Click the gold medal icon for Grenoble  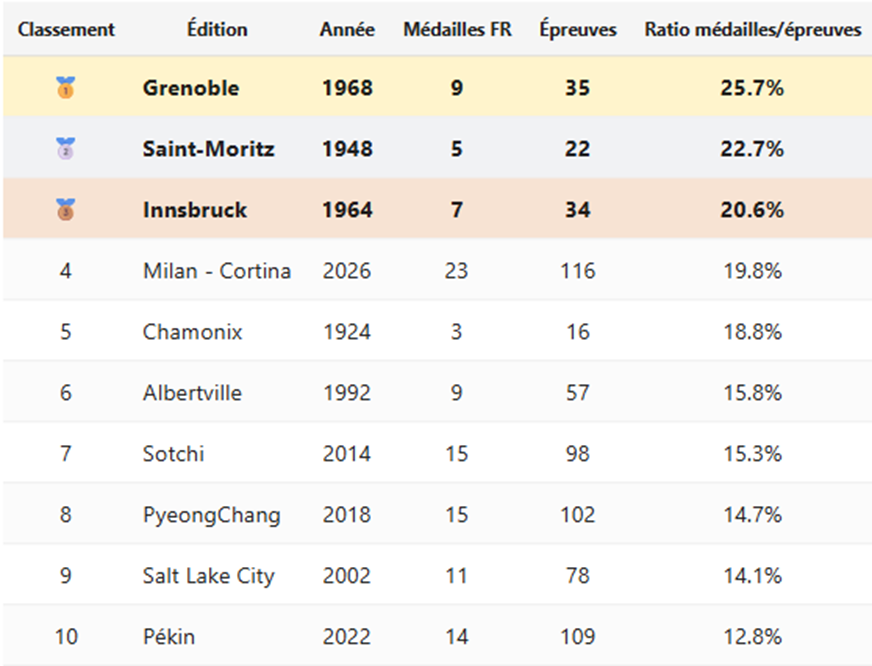tap(66, 88)
